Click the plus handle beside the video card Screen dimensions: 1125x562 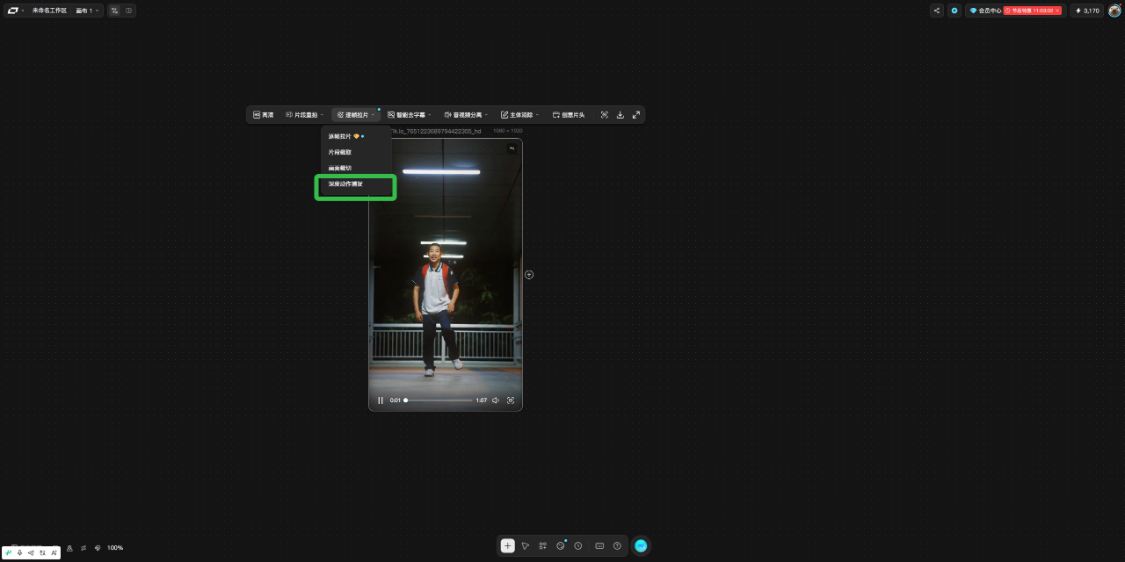pos(529,274)
